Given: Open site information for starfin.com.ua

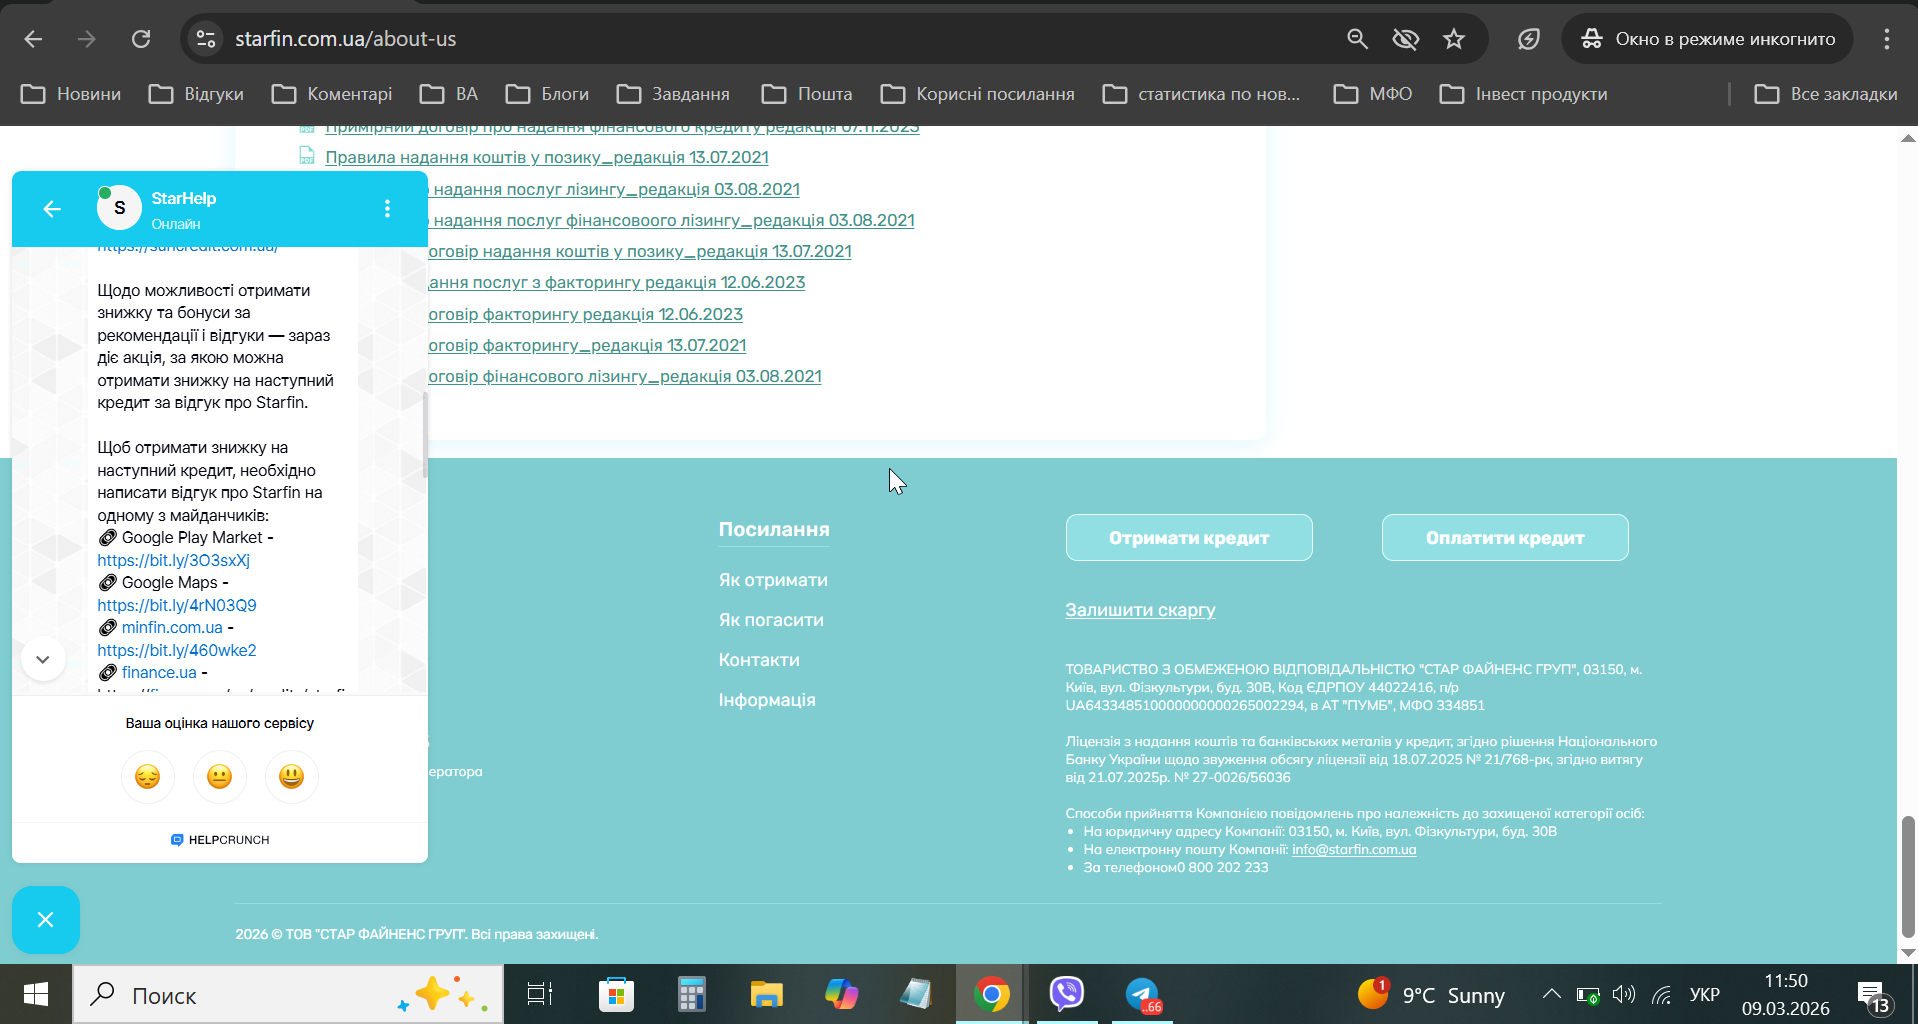Looking at the screenshot, I should coord(206,39).
